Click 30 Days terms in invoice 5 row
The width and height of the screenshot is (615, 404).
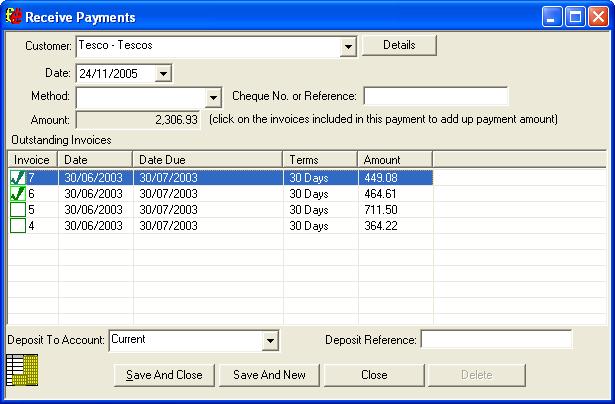coord(309,210)
